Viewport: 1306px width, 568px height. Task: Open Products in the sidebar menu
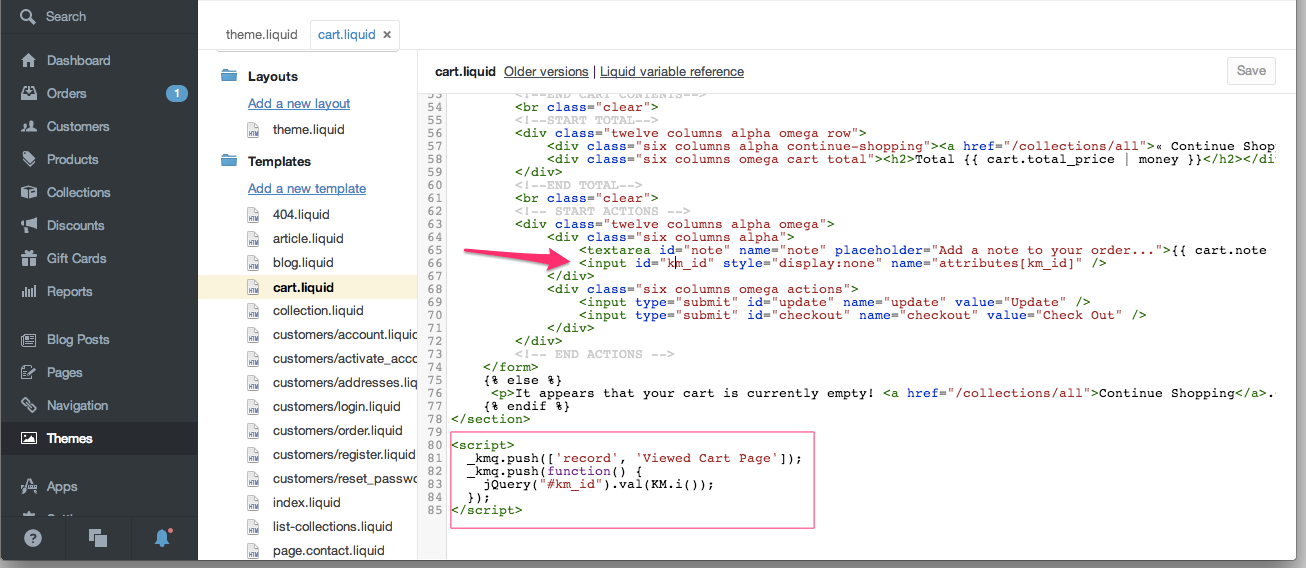[x=73, y=160]
